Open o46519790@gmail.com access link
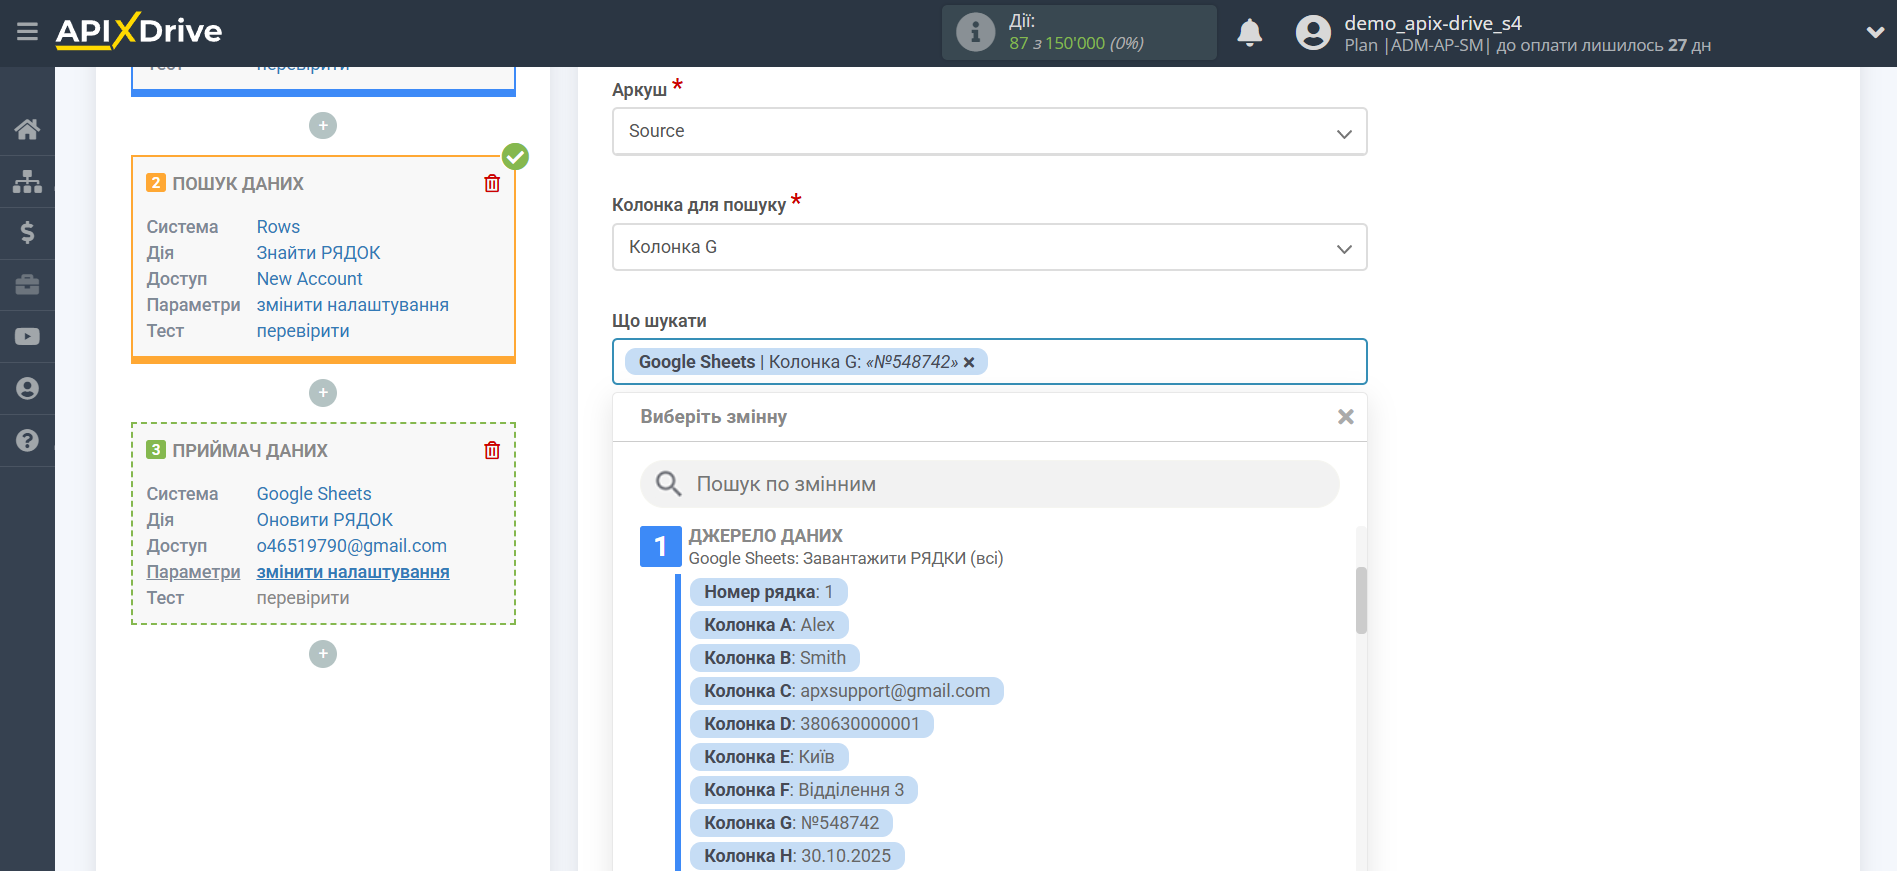 pyautogui.click(x=352, y=546)
